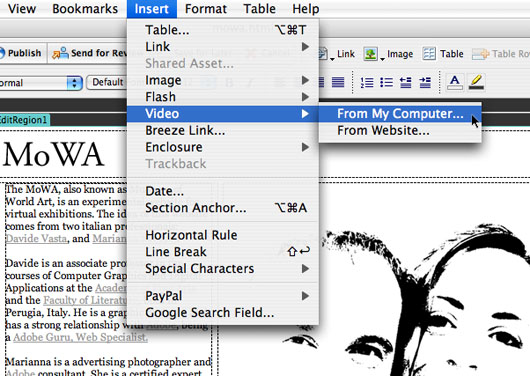Click the Link toolbar button
Screen dimensions: 530x376
point(338,54)
